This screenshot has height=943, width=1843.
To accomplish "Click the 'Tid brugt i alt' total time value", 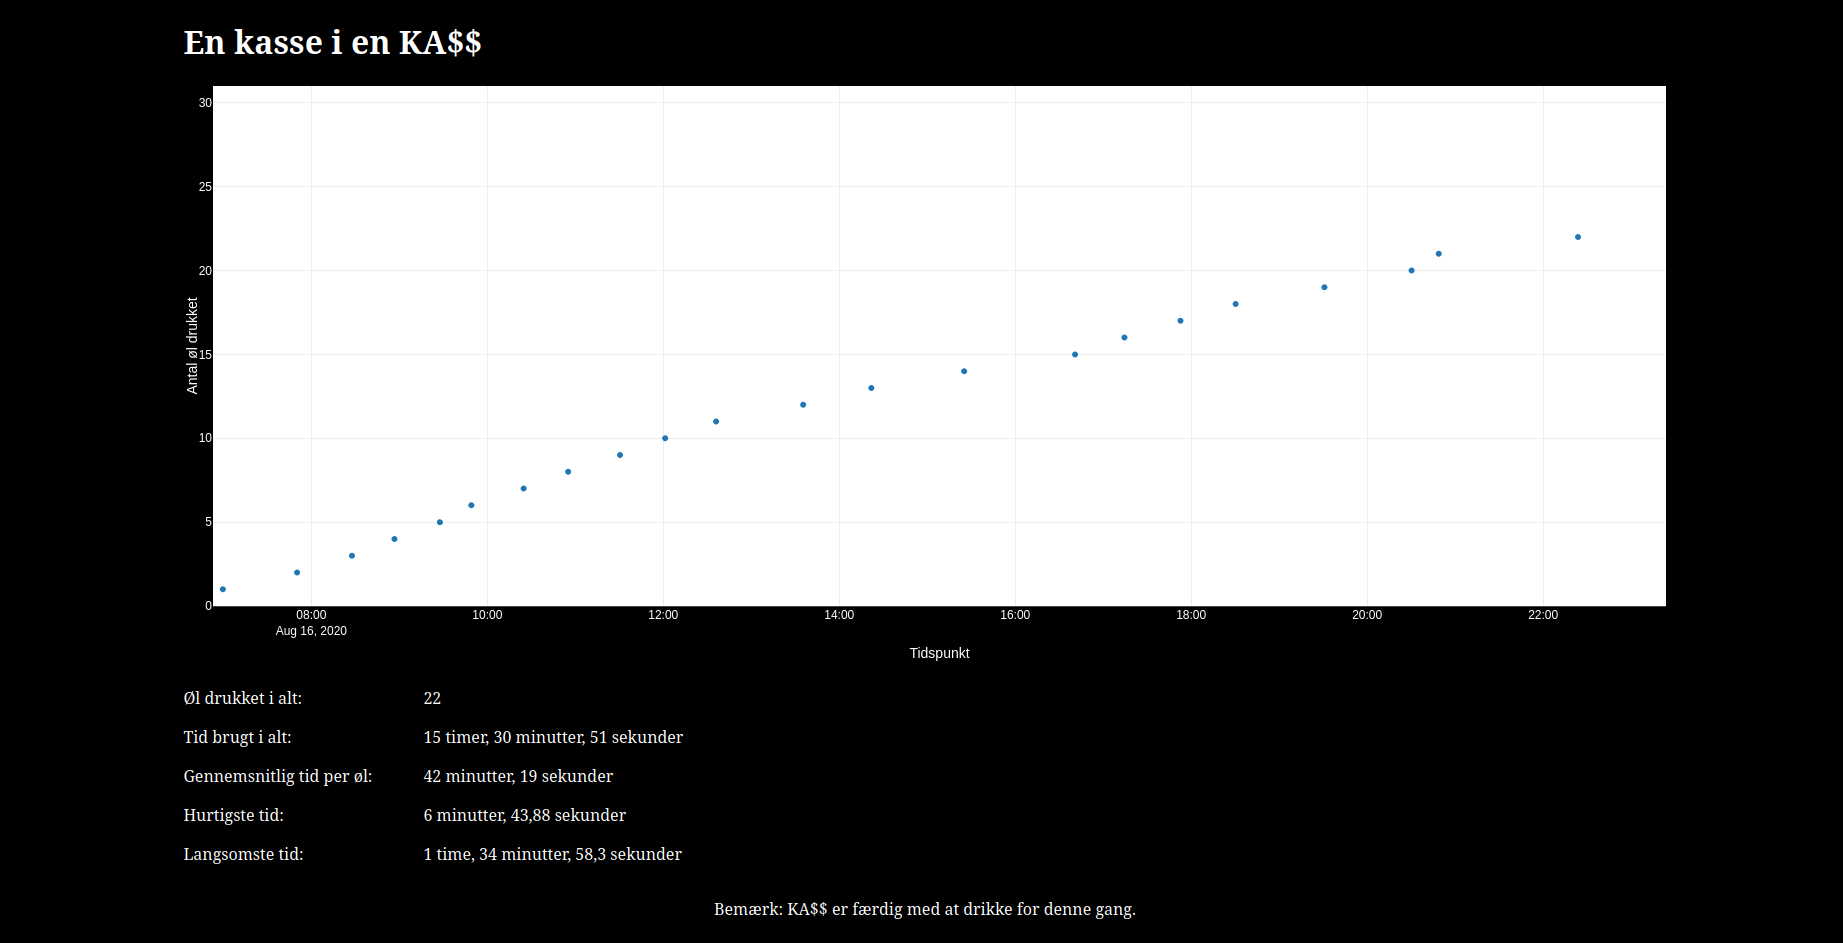I will pos(553,737).
